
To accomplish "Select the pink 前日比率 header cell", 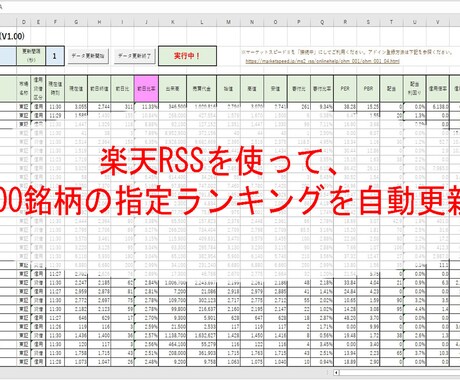I will [x=146, y=89].
